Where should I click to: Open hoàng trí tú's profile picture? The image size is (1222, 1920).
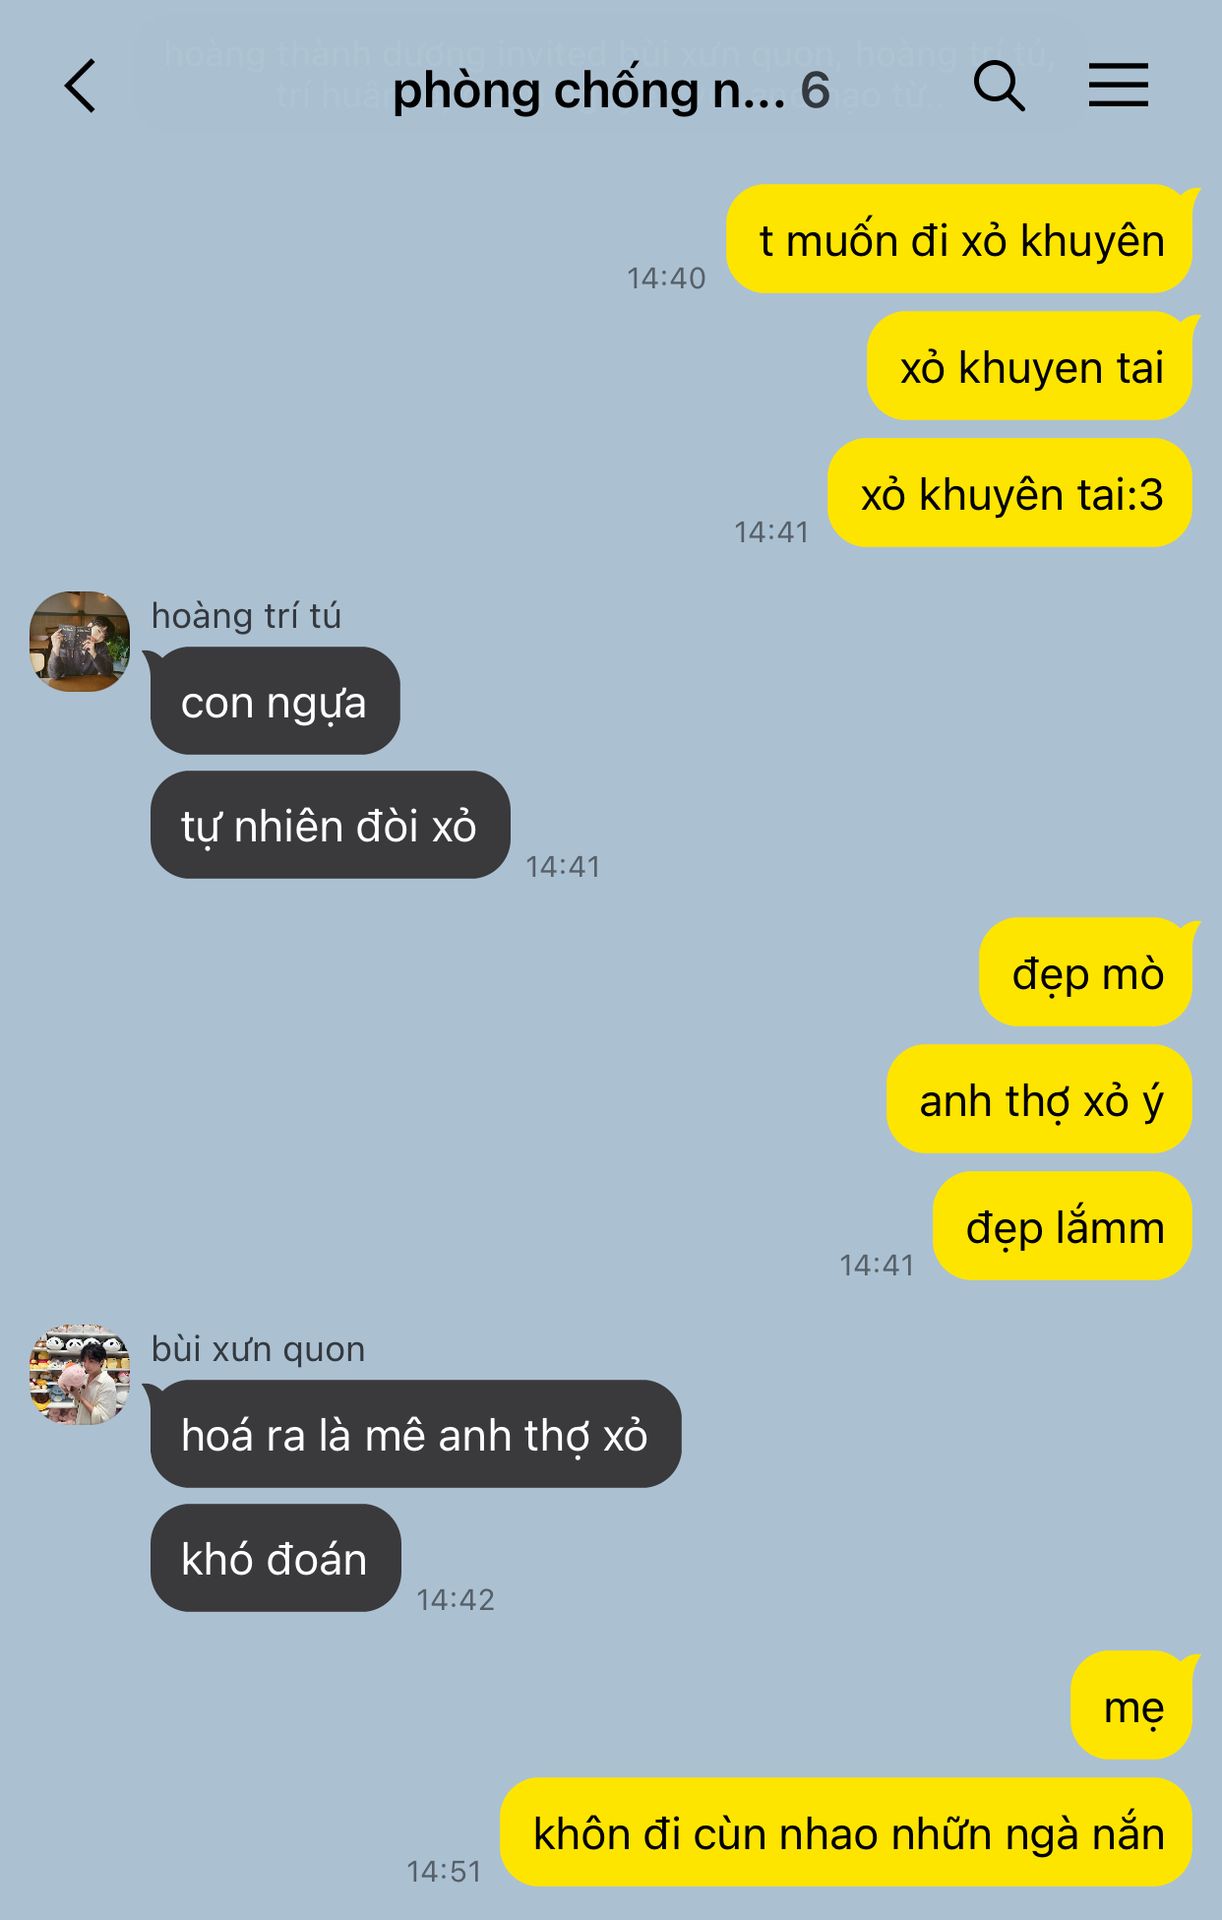click(x=80, y=641)
